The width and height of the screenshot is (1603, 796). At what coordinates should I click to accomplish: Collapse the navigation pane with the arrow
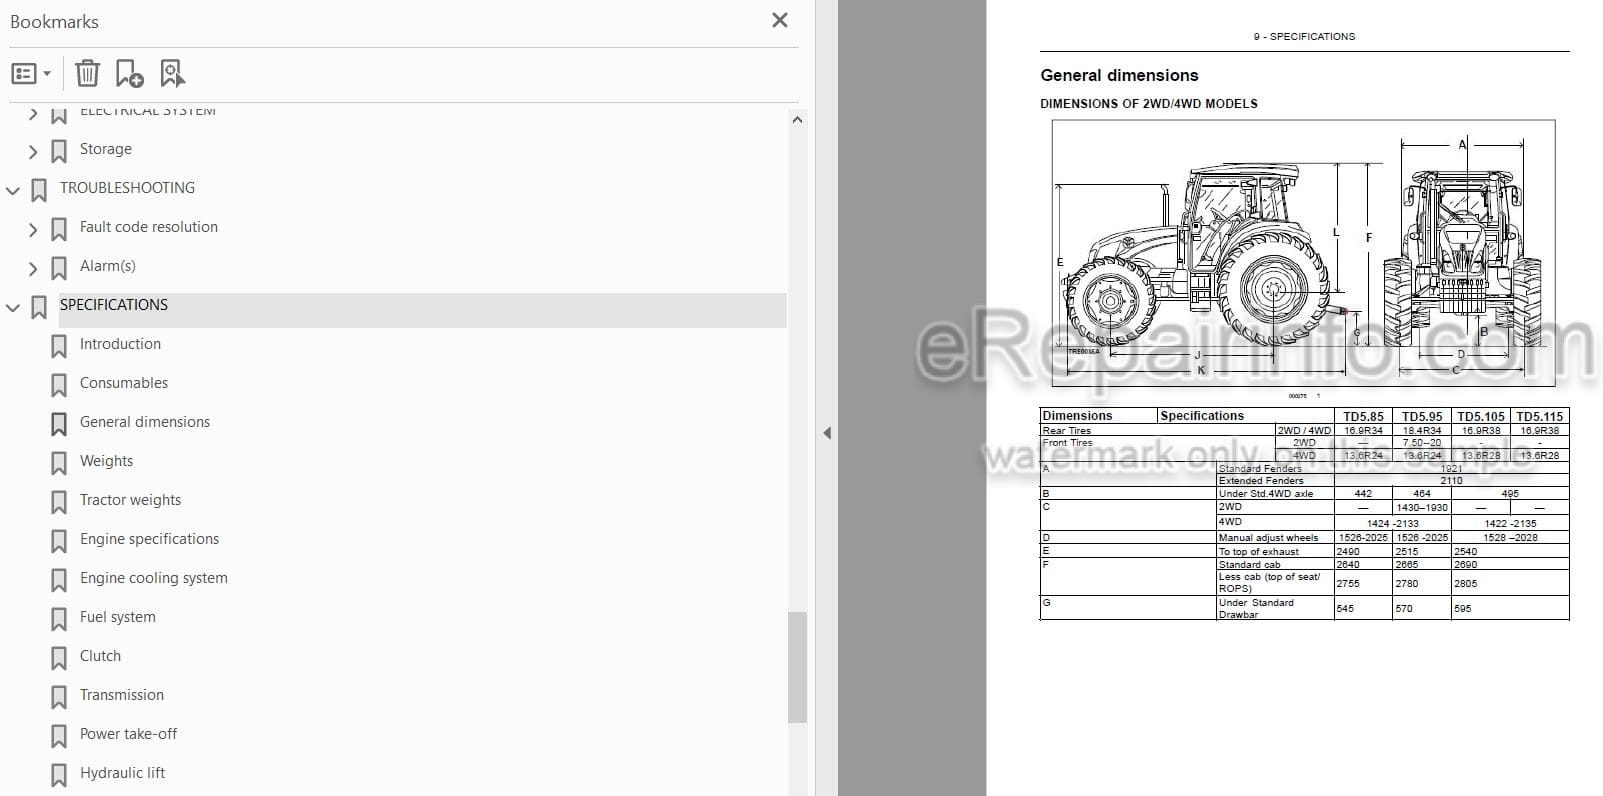point(827,433)
